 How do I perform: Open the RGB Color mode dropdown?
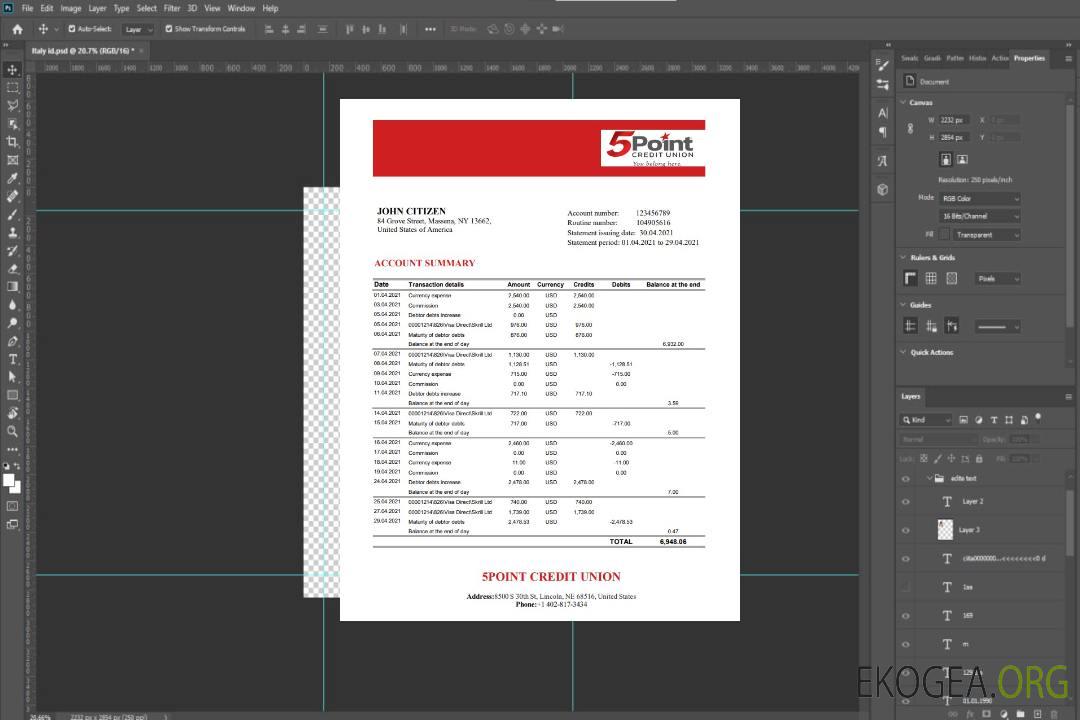979,198
